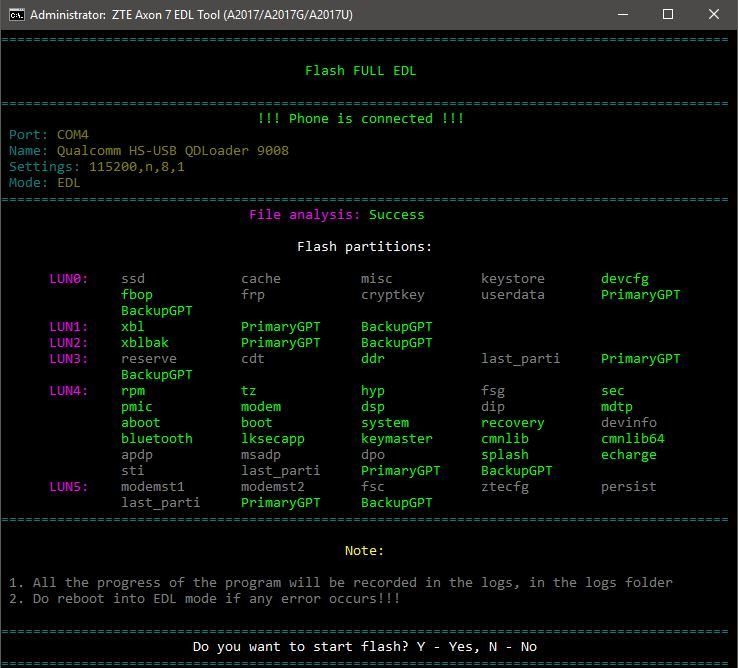Click the 'rpm' partition name

[x=133, y=391]
